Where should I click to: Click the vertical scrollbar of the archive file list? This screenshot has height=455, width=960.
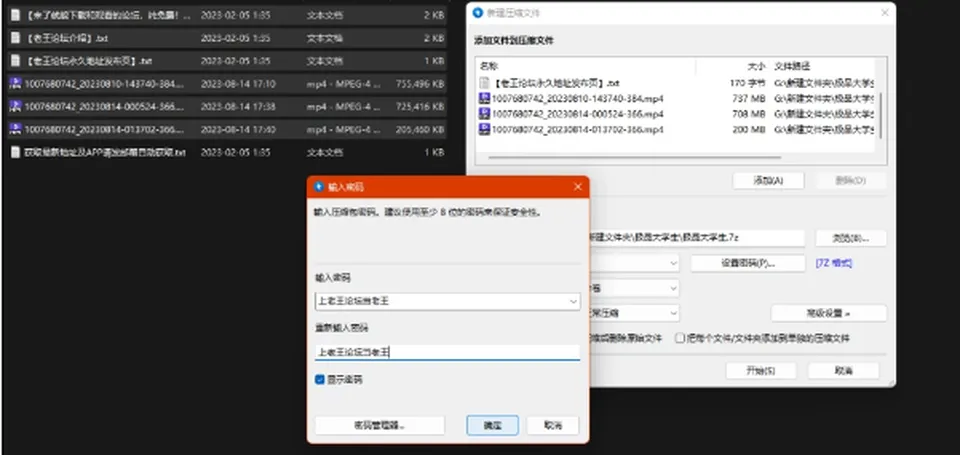[880, 115]
